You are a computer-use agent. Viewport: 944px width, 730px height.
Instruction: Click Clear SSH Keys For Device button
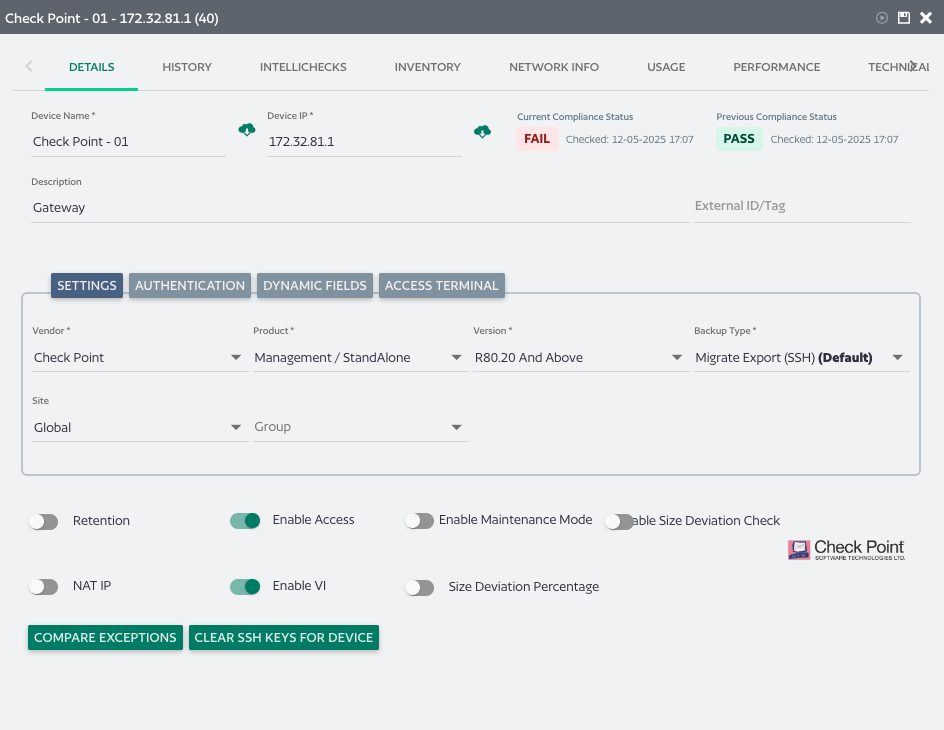pos(284,638)
